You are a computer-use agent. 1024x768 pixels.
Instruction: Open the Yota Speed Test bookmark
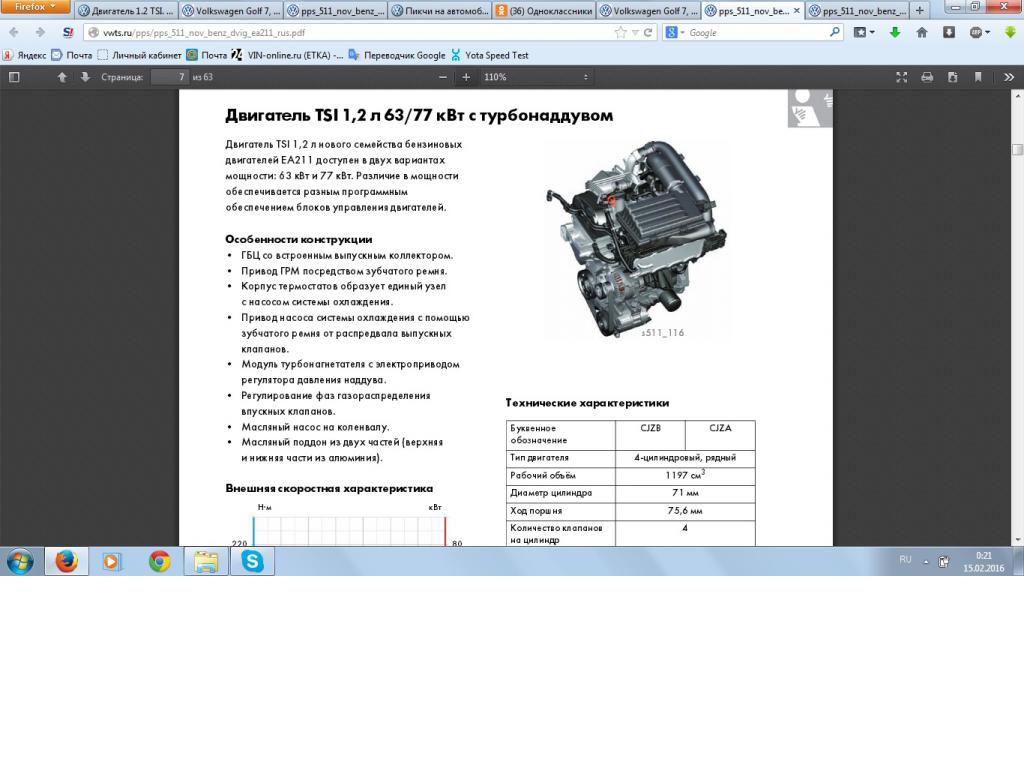tap(489, 56)
